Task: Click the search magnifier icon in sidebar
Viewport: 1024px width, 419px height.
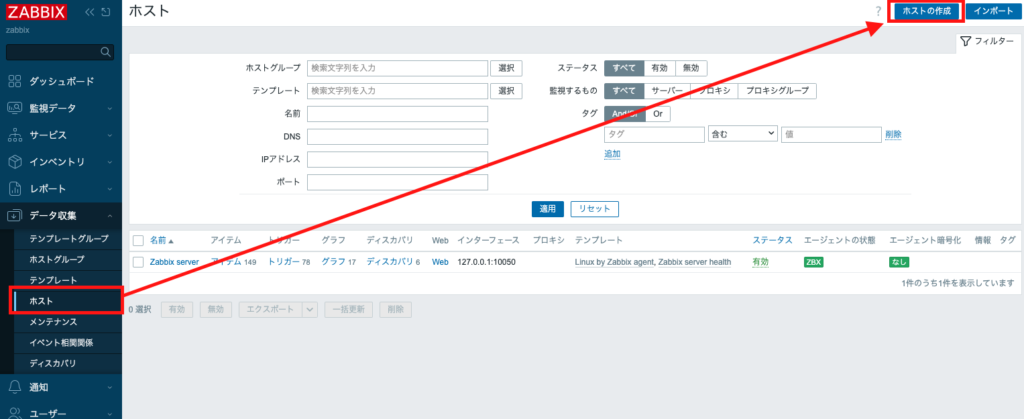Action: pos(106,52)
